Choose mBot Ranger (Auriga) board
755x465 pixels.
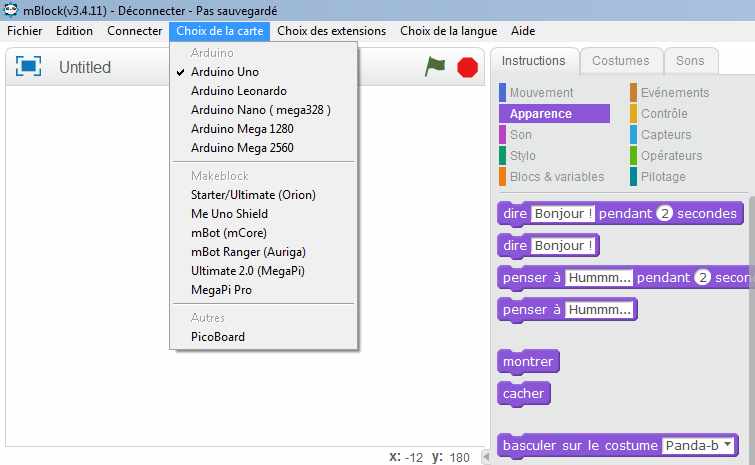pyautogui.click(x=263, y=252)
